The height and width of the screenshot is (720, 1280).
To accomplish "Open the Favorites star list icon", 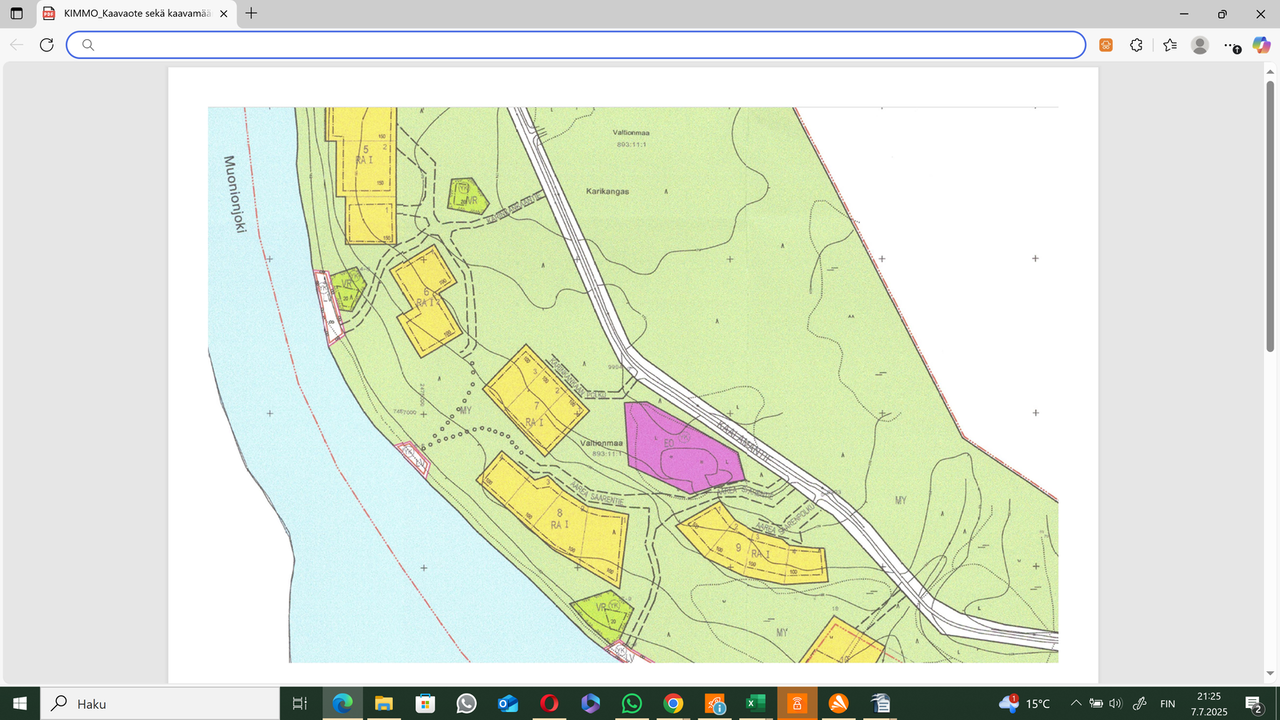I will point(1169,45).
